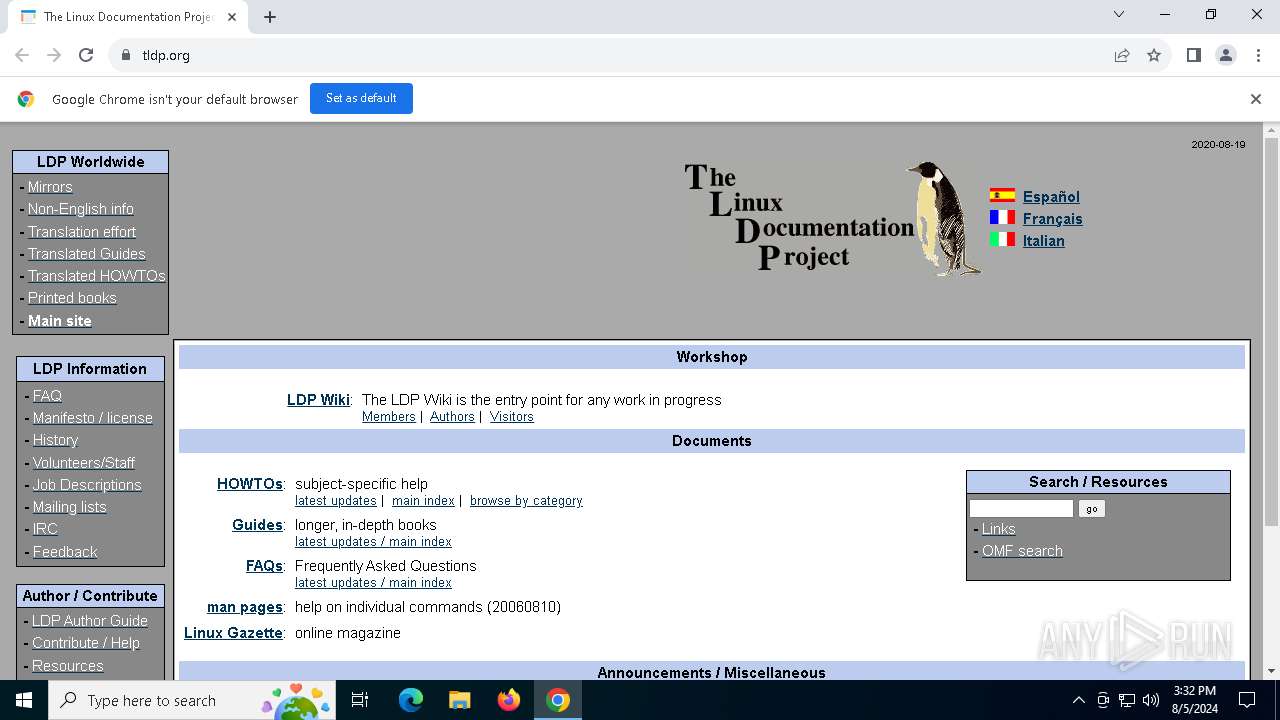Focus the Search / Resources text field
Image resolution: width=1280 pixels, height=720 pixels.
pyautogui.click(x=1021, y=509)
